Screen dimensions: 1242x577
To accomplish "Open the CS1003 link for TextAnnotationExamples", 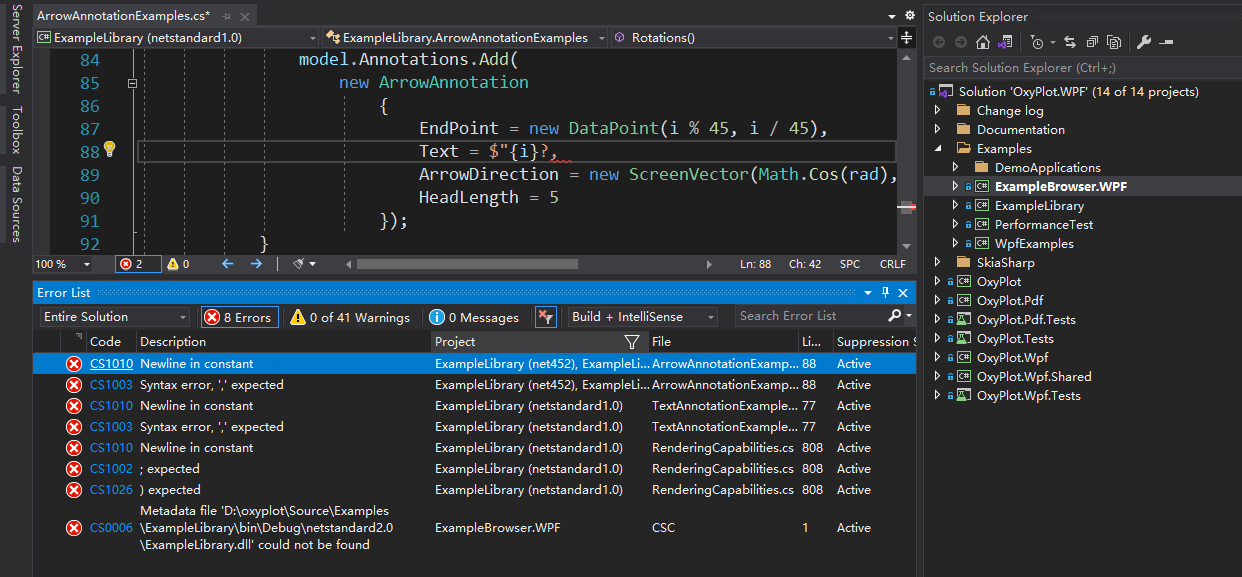I will (111, 427).
